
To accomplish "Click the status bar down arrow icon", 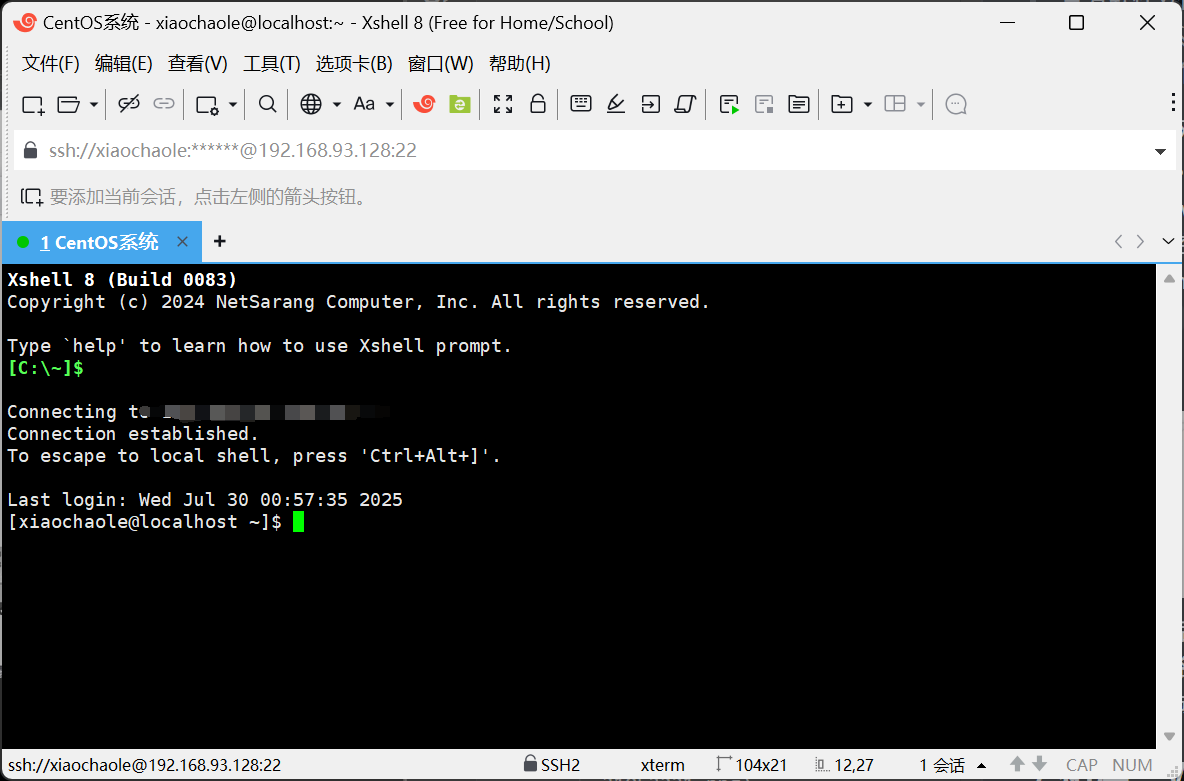I will pos(1040,764).
